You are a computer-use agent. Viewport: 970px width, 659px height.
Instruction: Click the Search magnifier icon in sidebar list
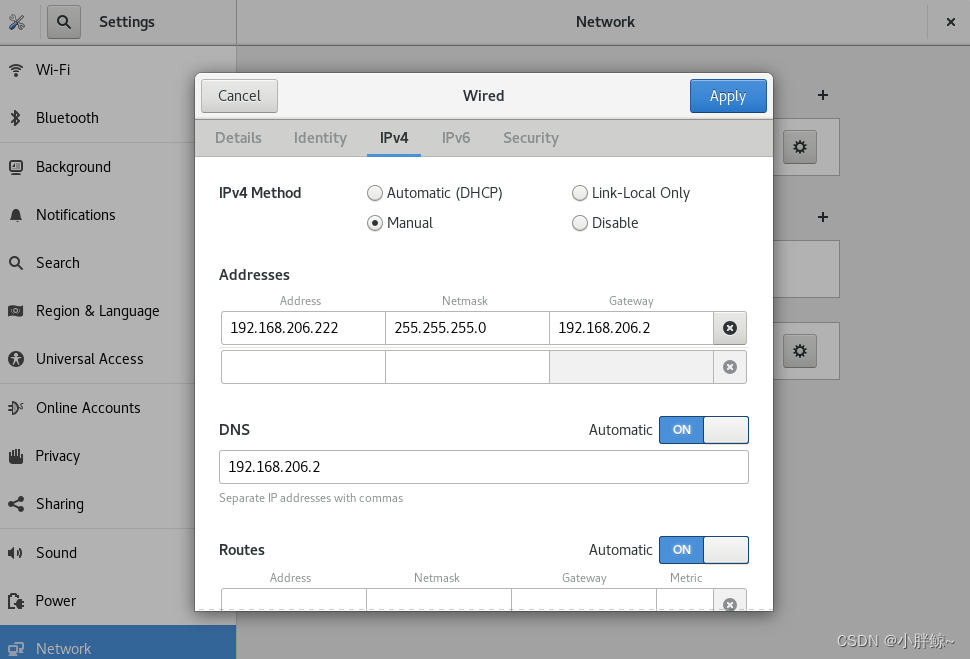click(x=16, y=263)
